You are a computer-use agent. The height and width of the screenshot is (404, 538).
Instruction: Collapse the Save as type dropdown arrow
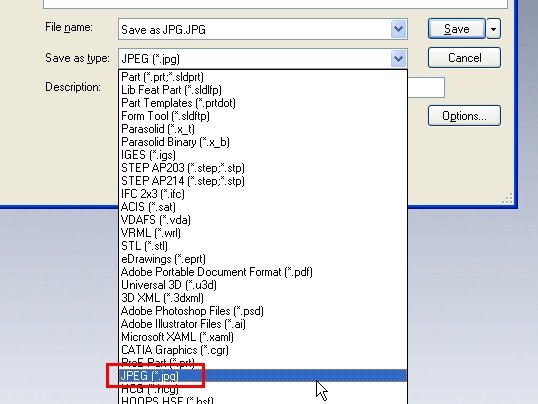[x=398, y=59]
